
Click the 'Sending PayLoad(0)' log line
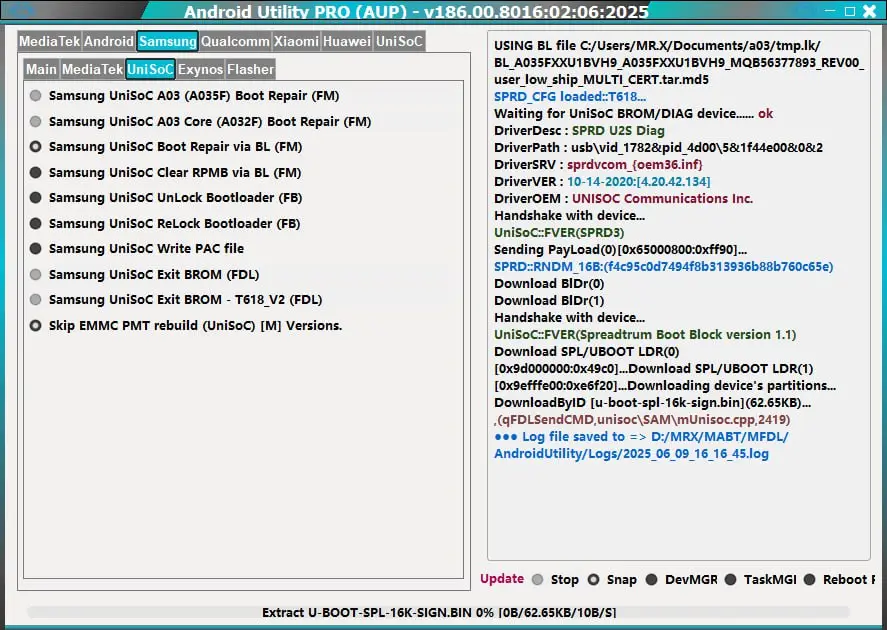(621, 249)
